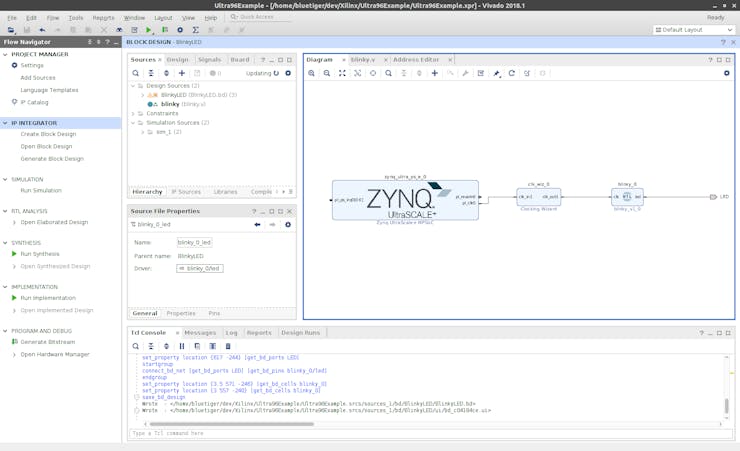Click the pin icon in diagram toolbar

point(496,73)
